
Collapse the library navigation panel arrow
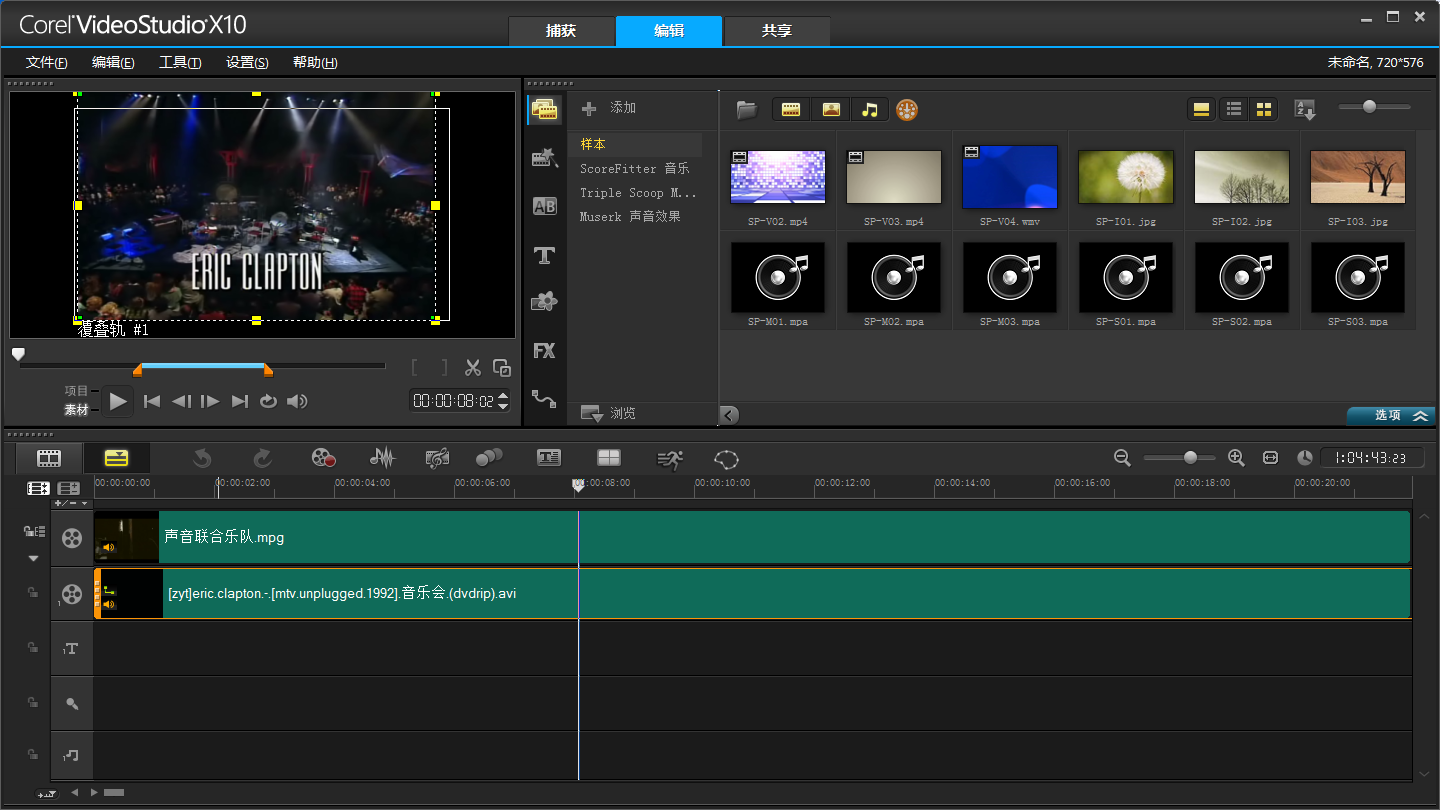pyautogui.click(x=729, y=415)
